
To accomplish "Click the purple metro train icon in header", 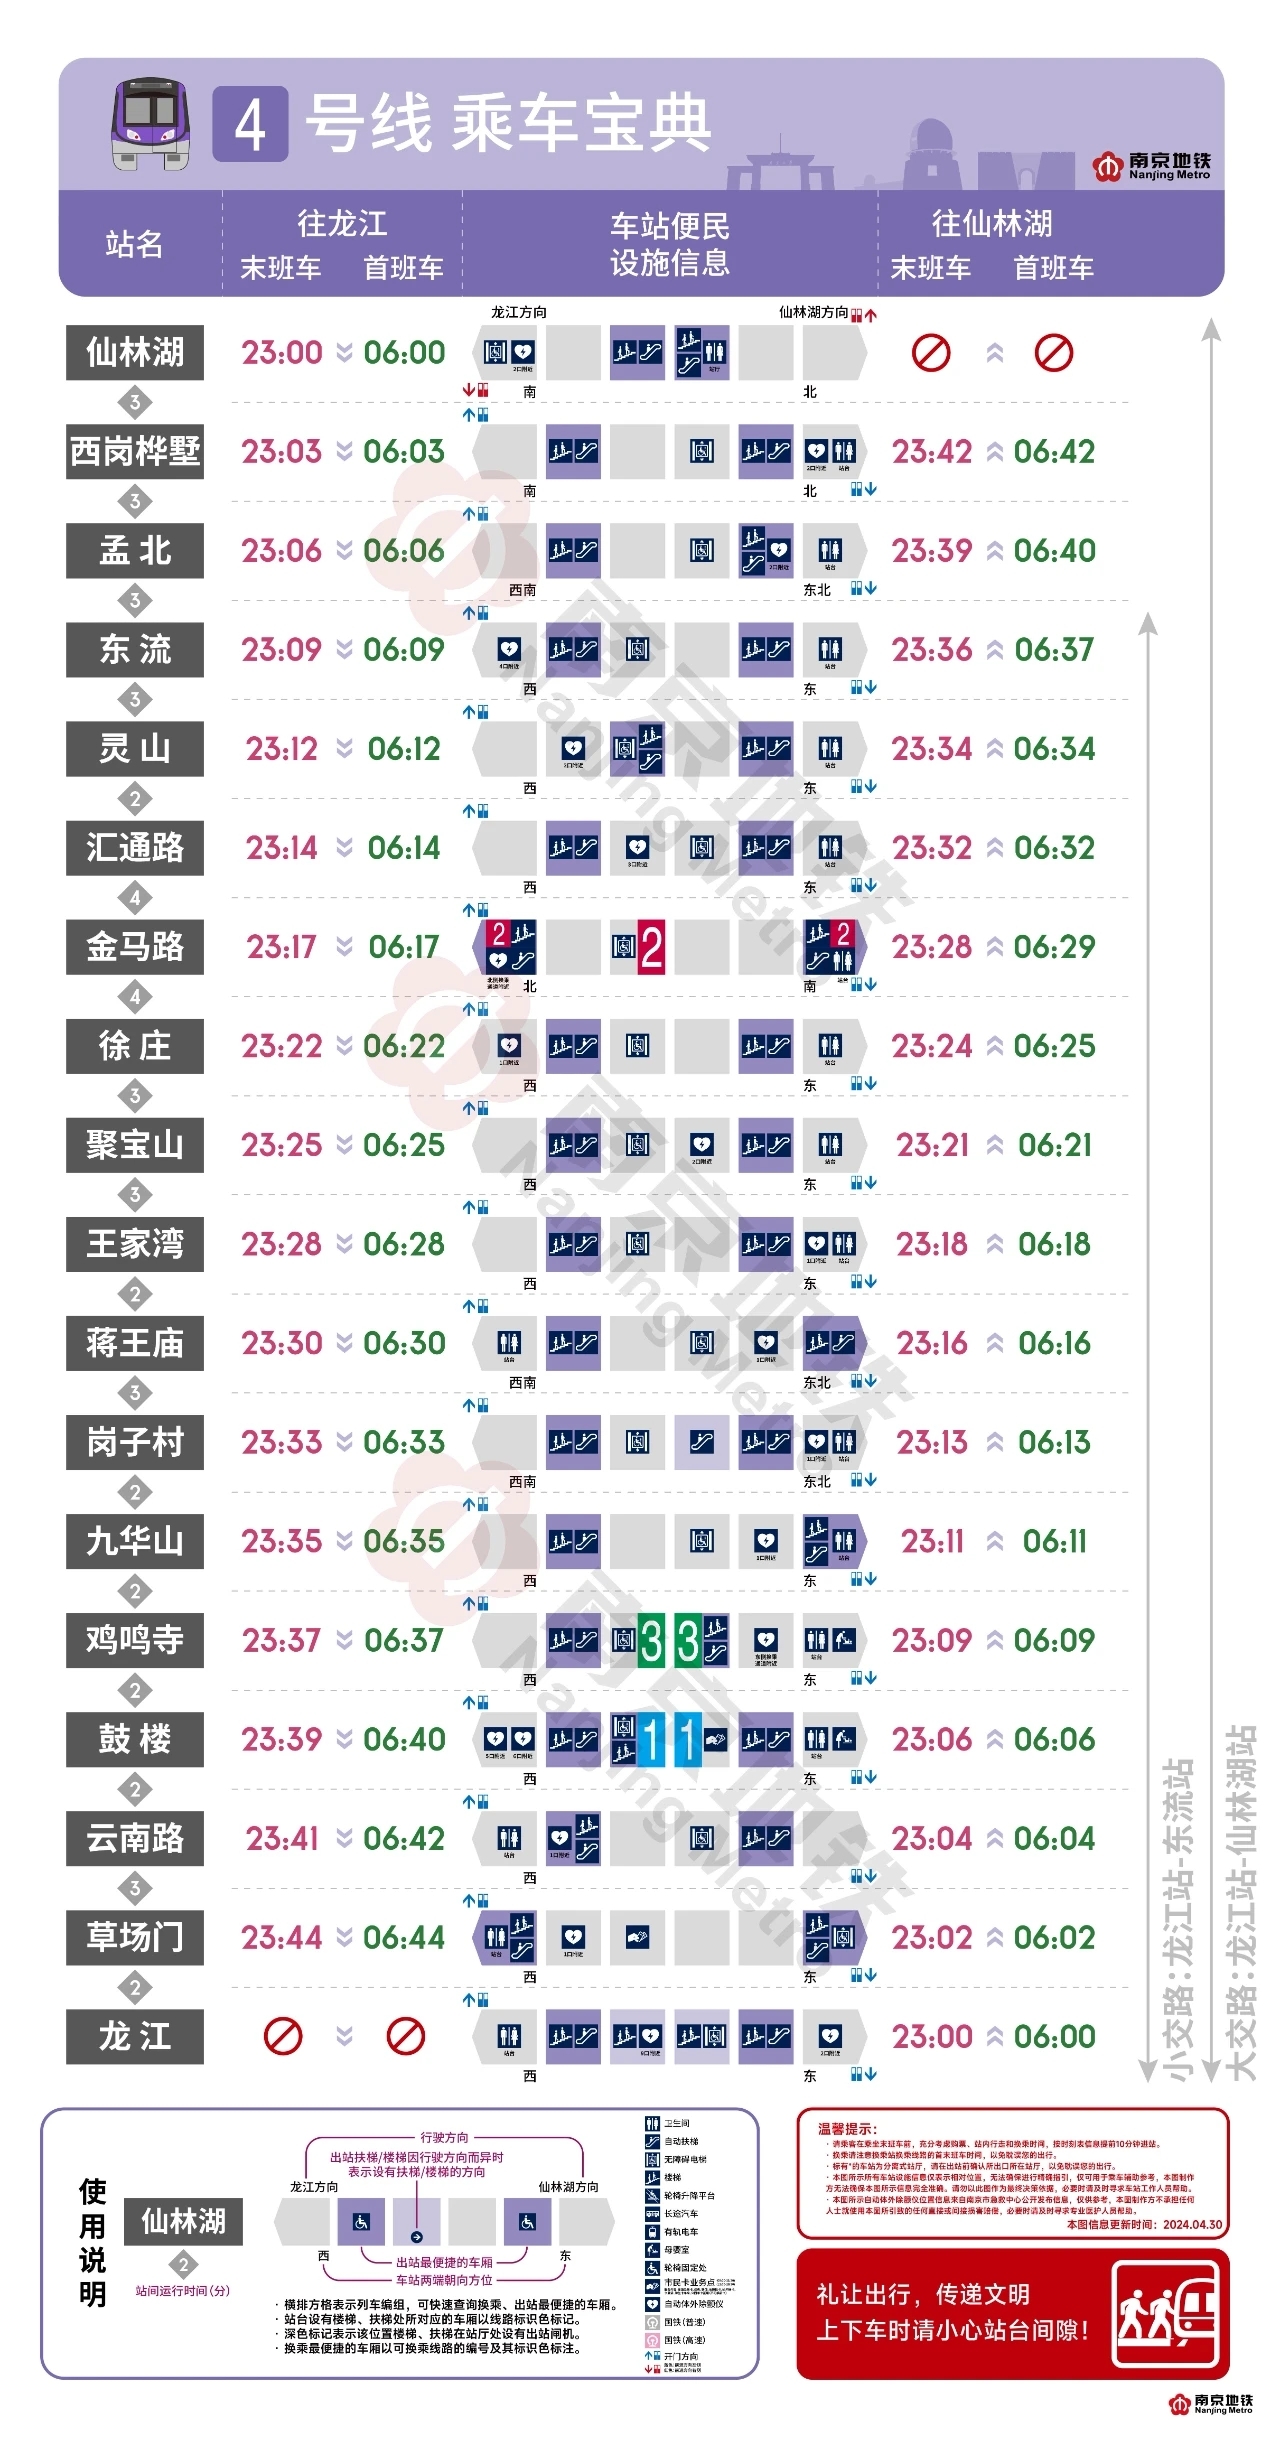I will click(x=150, y=123).
